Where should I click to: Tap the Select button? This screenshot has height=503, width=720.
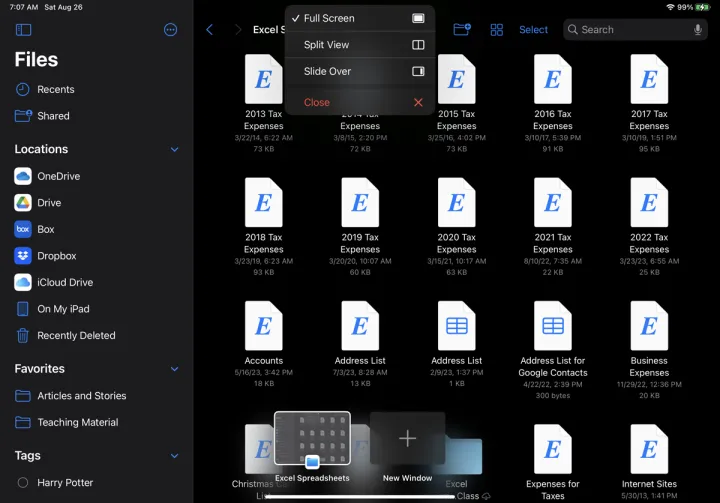click(533, 30)
